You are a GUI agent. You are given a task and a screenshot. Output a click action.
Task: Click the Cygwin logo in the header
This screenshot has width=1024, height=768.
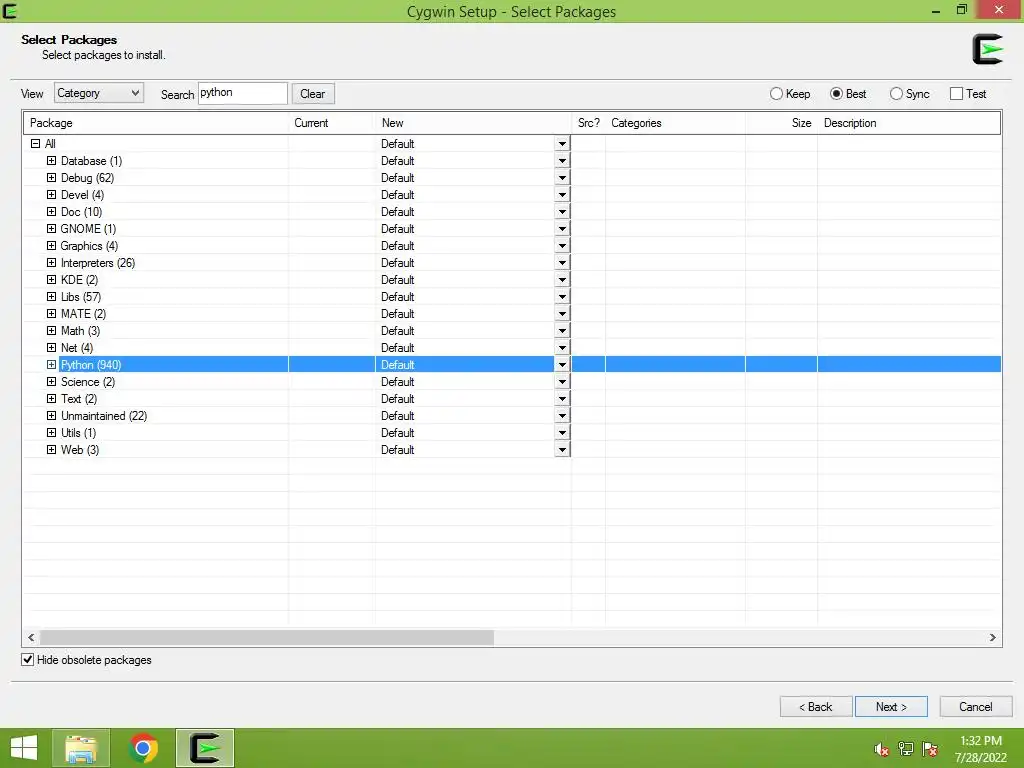point(987,49)
